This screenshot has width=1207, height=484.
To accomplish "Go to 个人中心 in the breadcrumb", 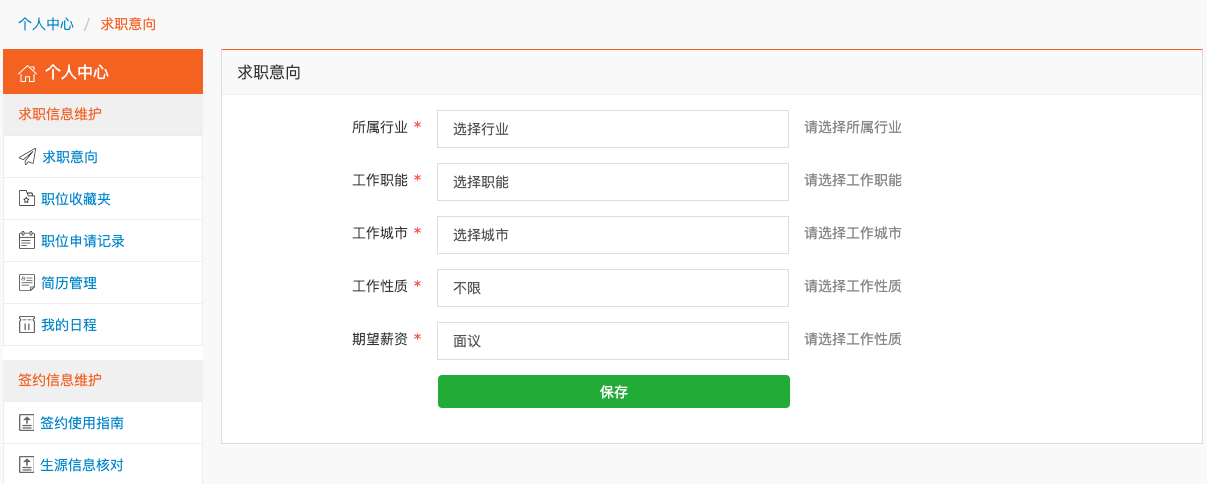I will pos(46,24).
